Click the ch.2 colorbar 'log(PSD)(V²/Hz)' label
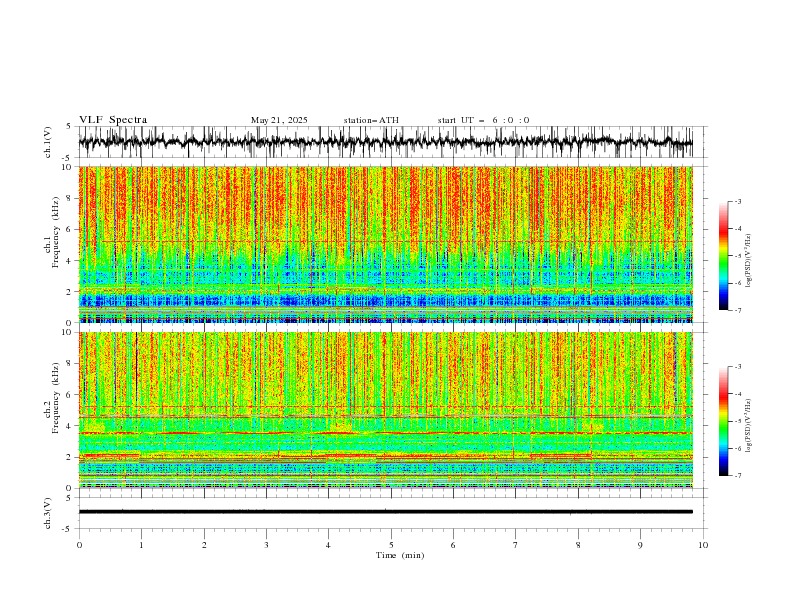This screenshot has width=792, height=612. 749,426
